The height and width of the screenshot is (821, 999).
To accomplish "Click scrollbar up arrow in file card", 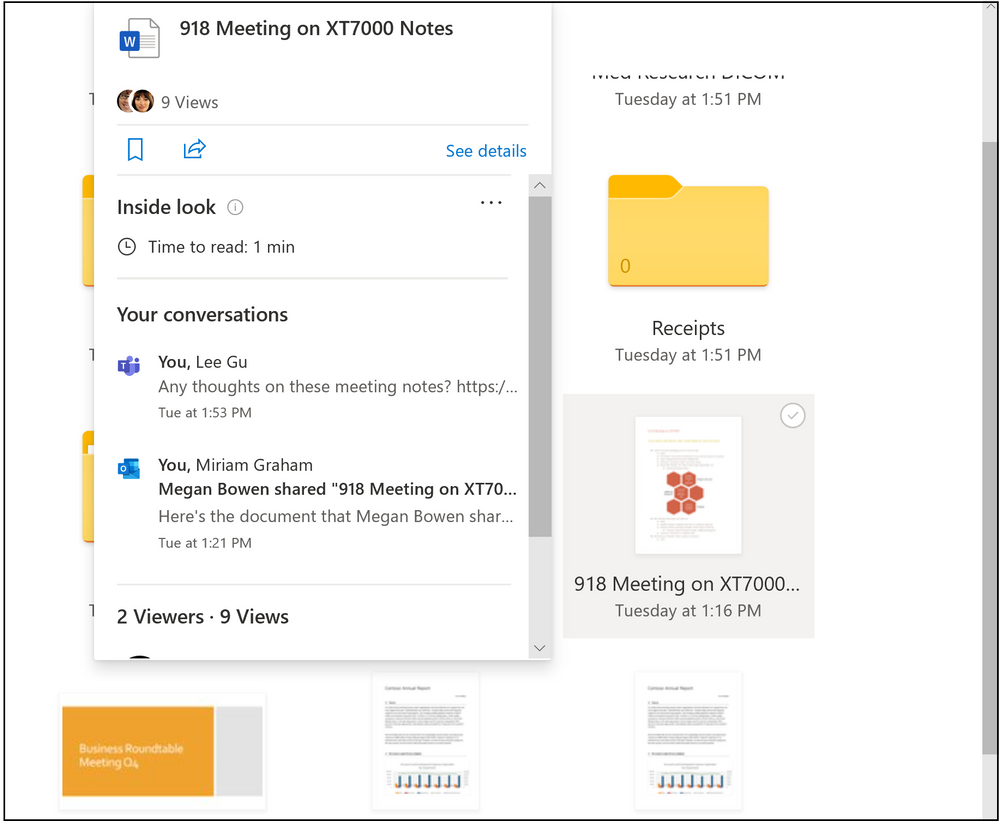I will (540, 186).
